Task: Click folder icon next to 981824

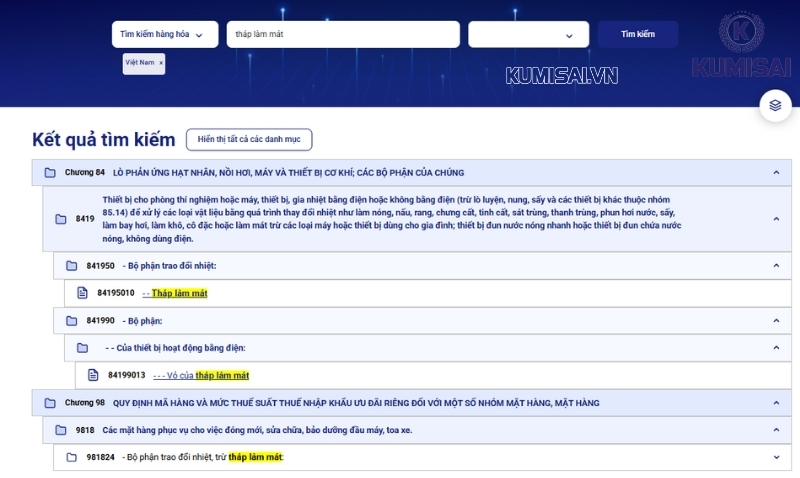Action: pyautogui.click(x=72, y=457)
